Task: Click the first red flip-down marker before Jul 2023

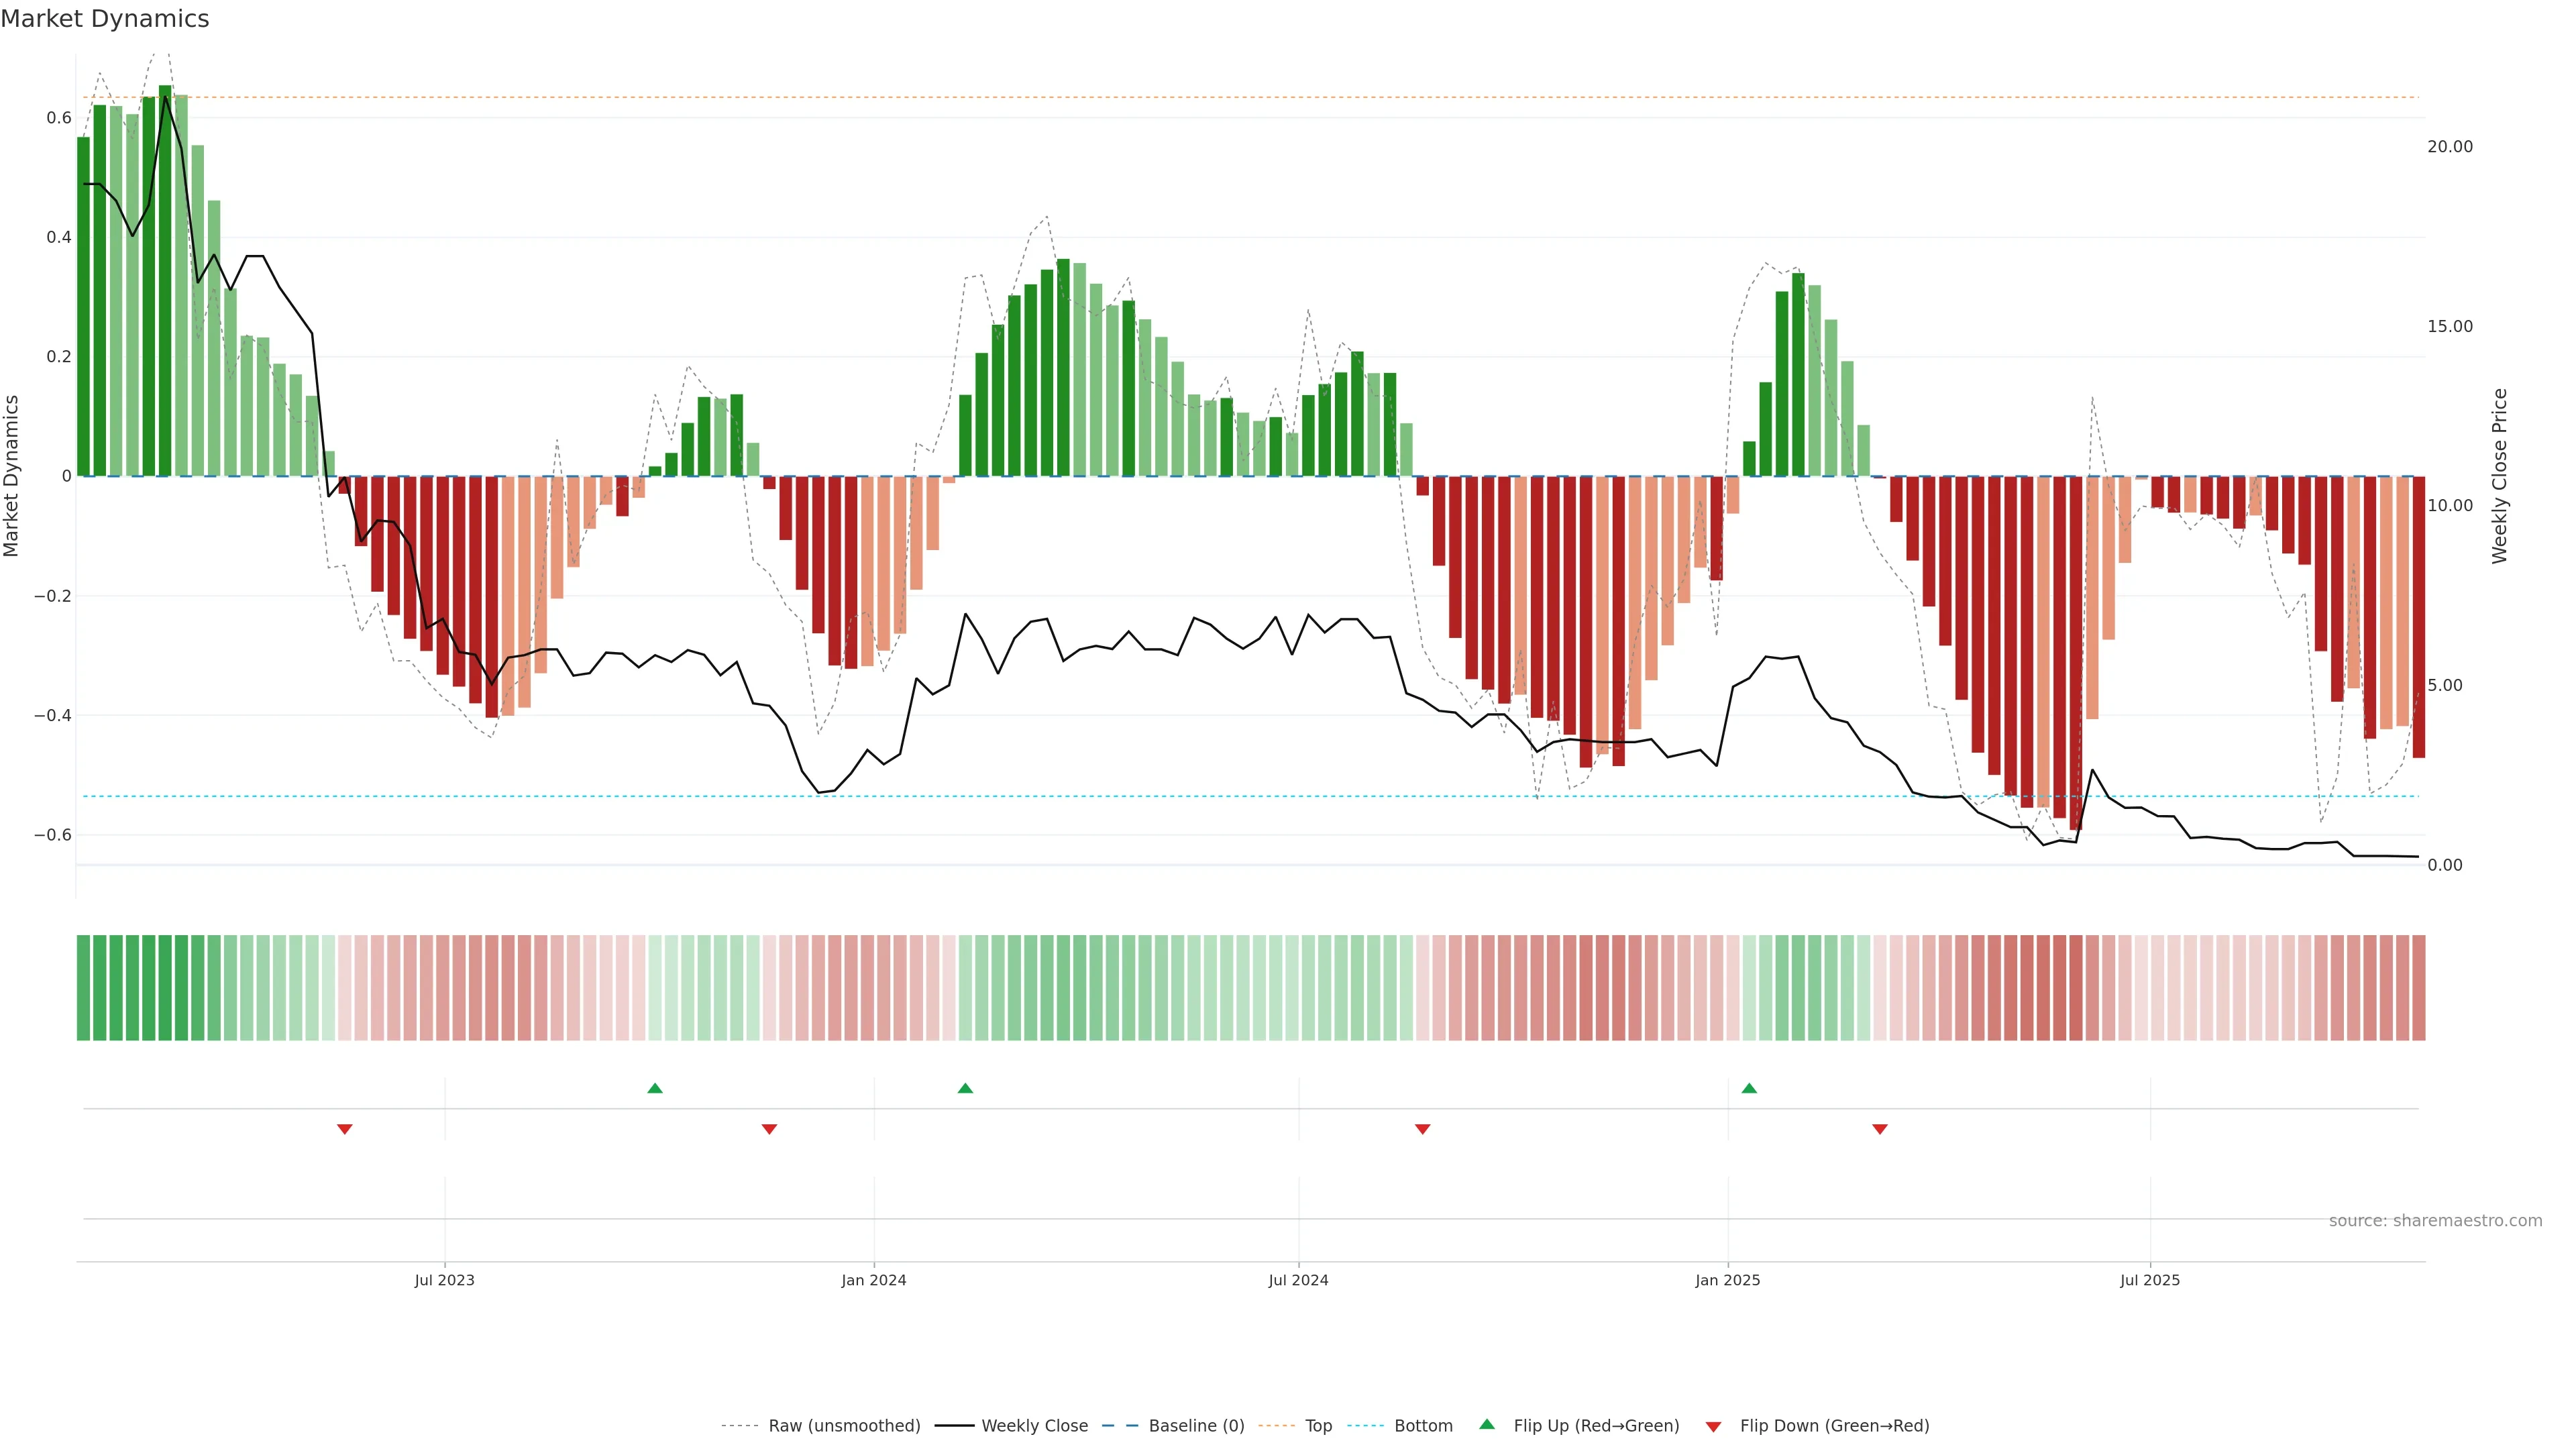Action: click(345, 1129)
